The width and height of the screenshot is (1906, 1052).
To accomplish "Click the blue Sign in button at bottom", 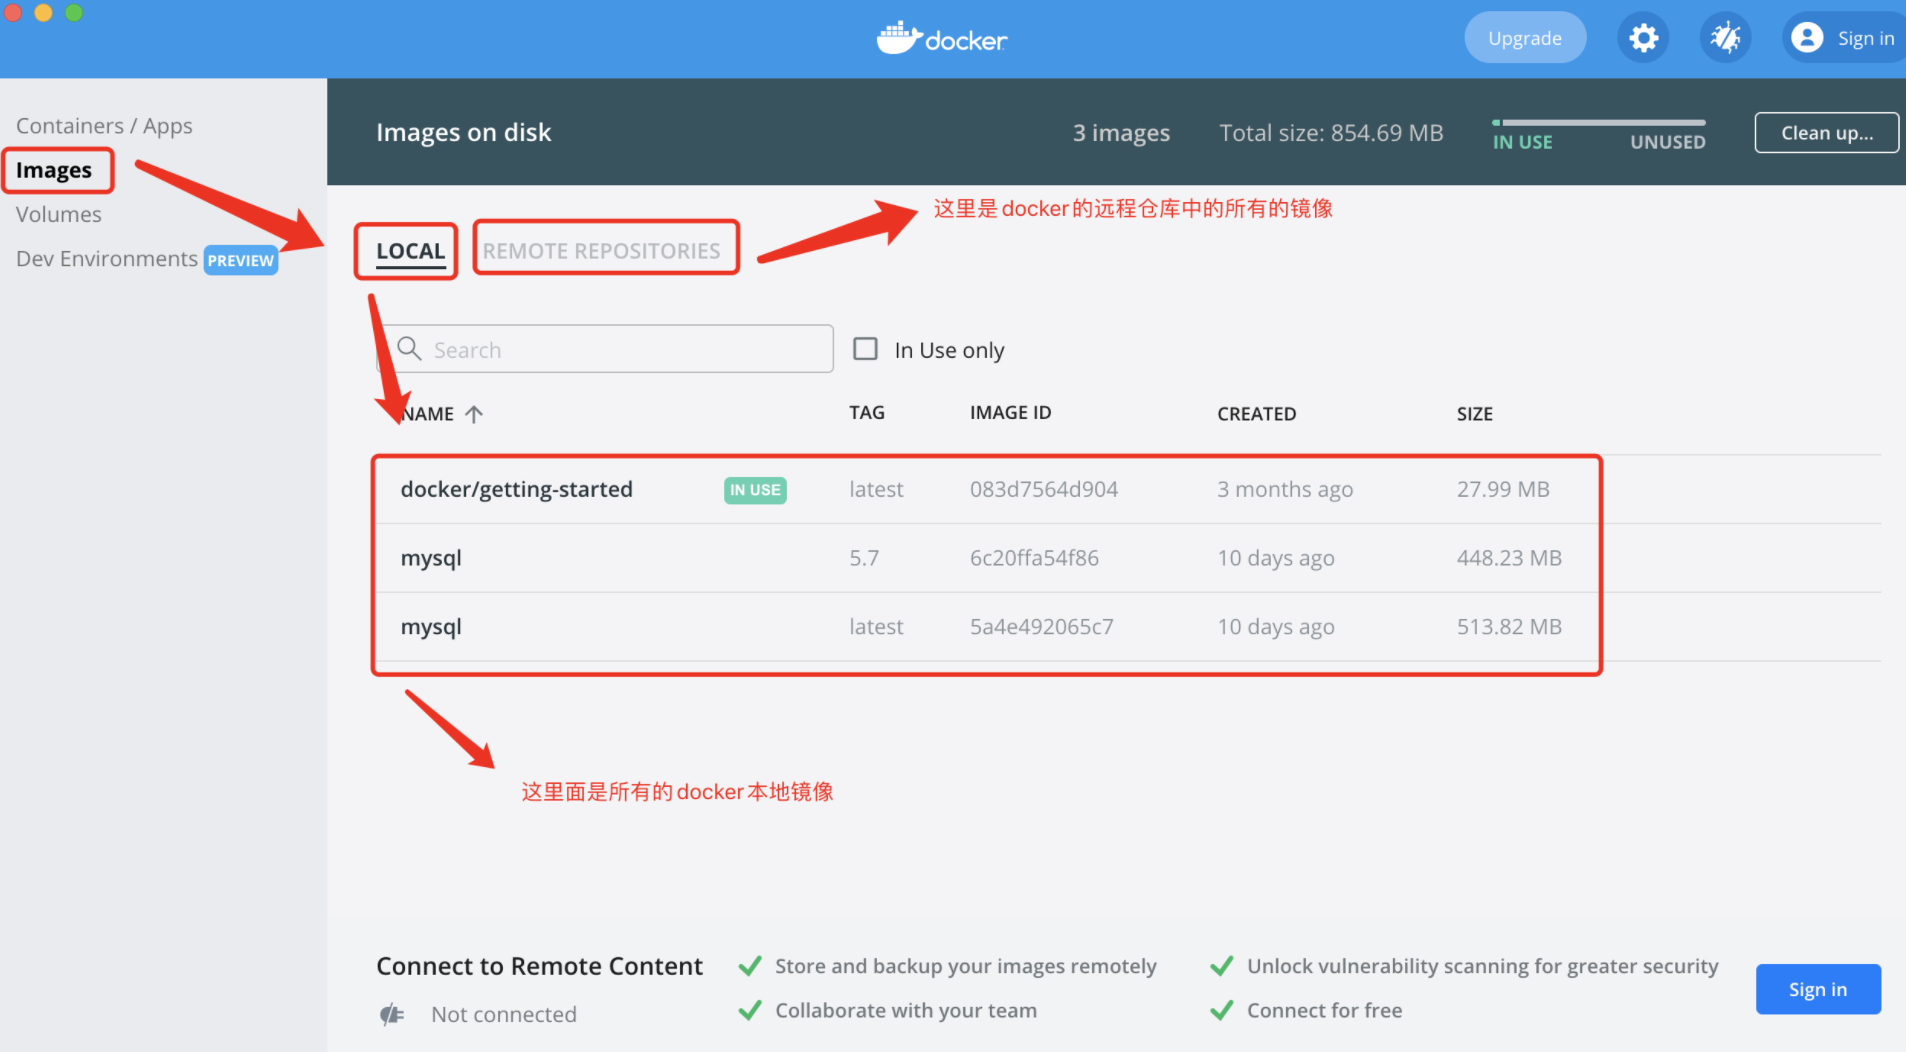I will coord(1818,989).
